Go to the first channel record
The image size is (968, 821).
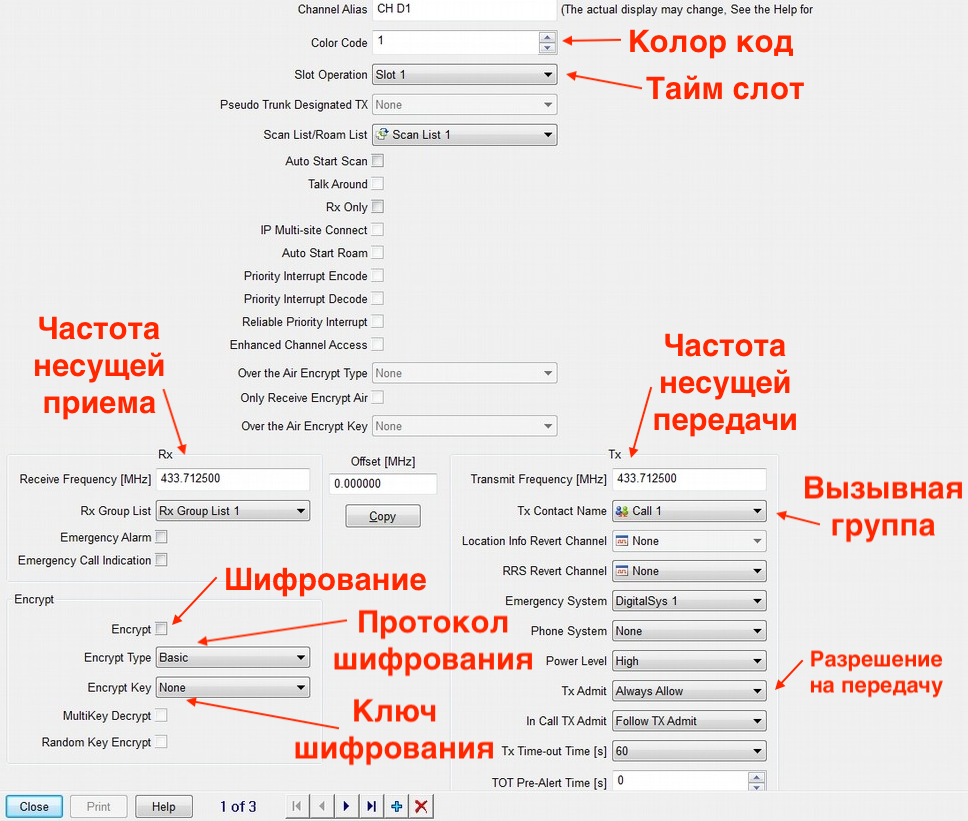(297, 805)
